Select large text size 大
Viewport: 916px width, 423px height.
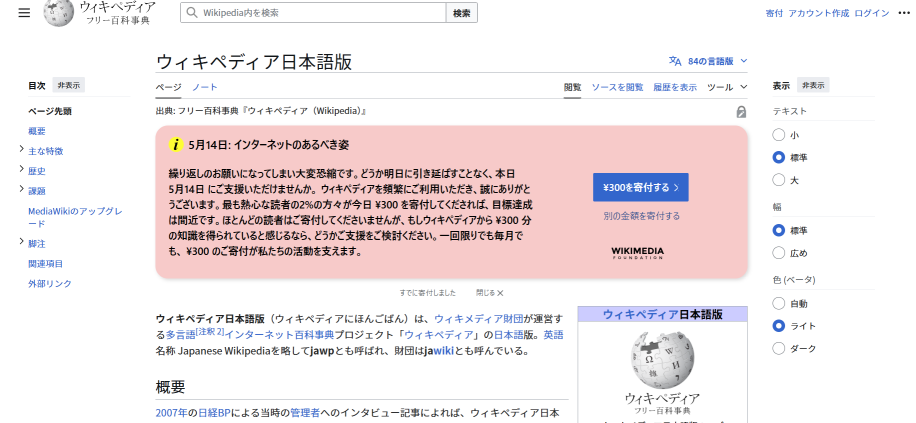(778, 180)
